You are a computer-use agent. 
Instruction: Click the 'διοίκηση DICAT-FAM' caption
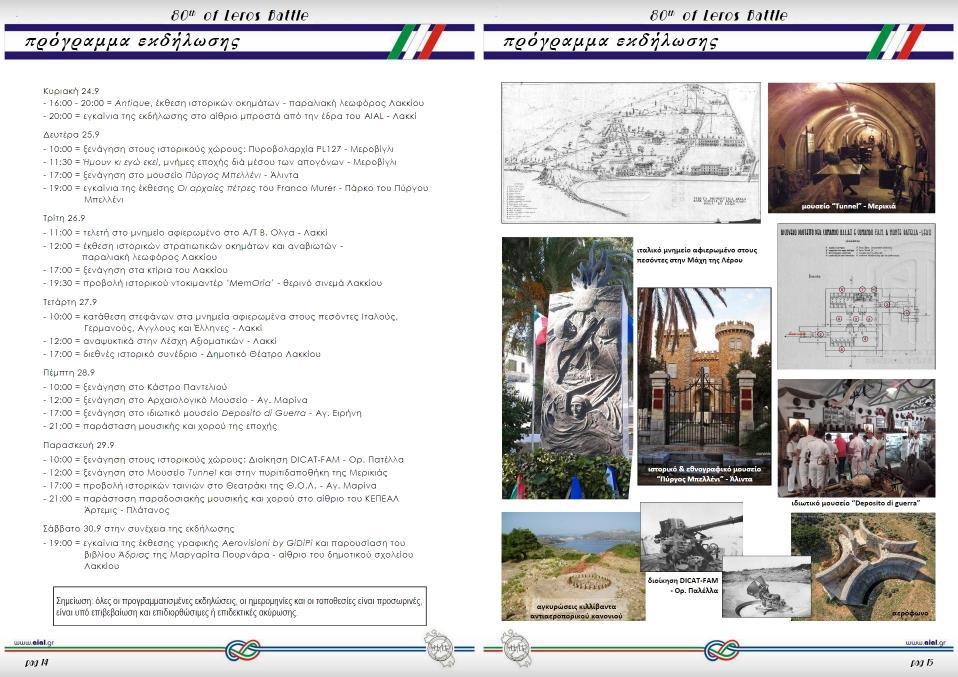[683, 585]
